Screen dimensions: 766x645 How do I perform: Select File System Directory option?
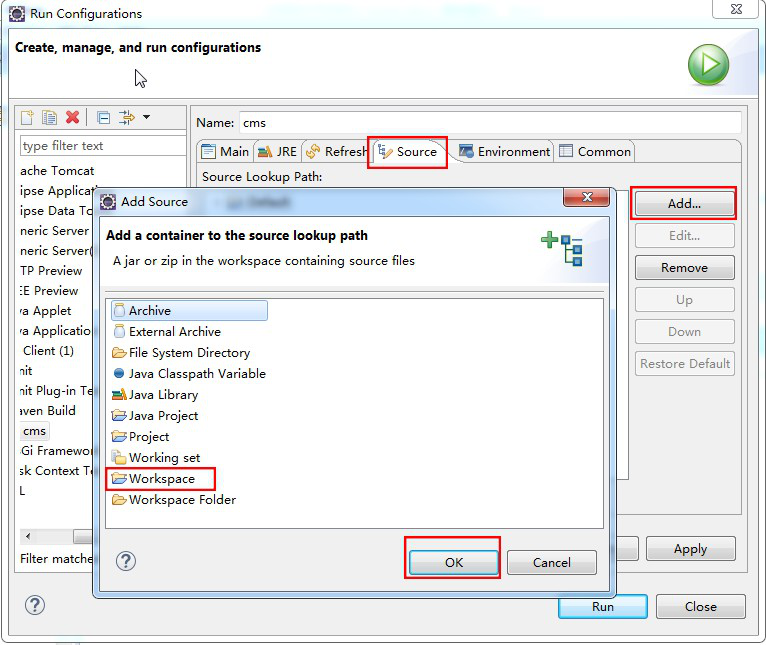tap(189, 353)
